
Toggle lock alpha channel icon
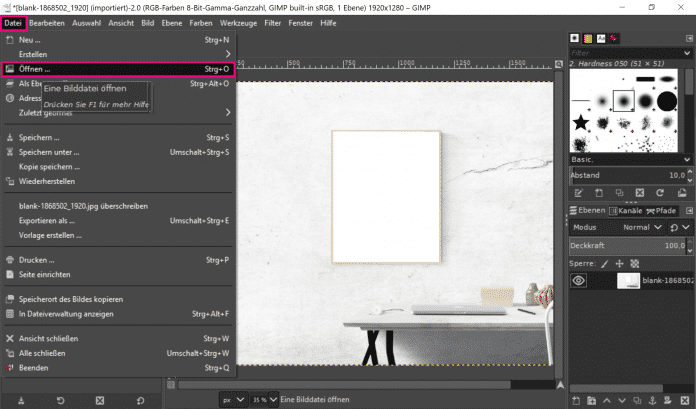coord(637,262)
